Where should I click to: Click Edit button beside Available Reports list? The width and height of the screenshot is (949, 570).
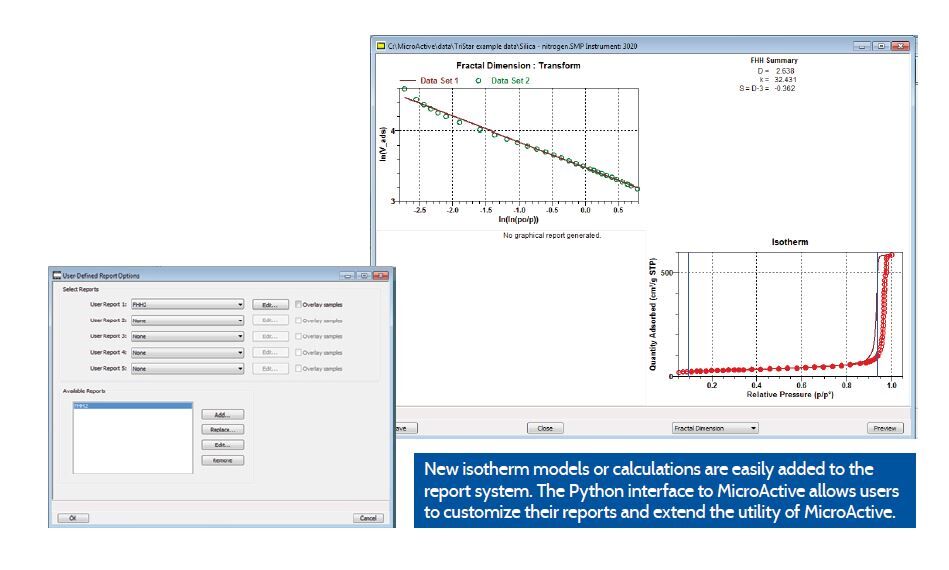point(223,445)
